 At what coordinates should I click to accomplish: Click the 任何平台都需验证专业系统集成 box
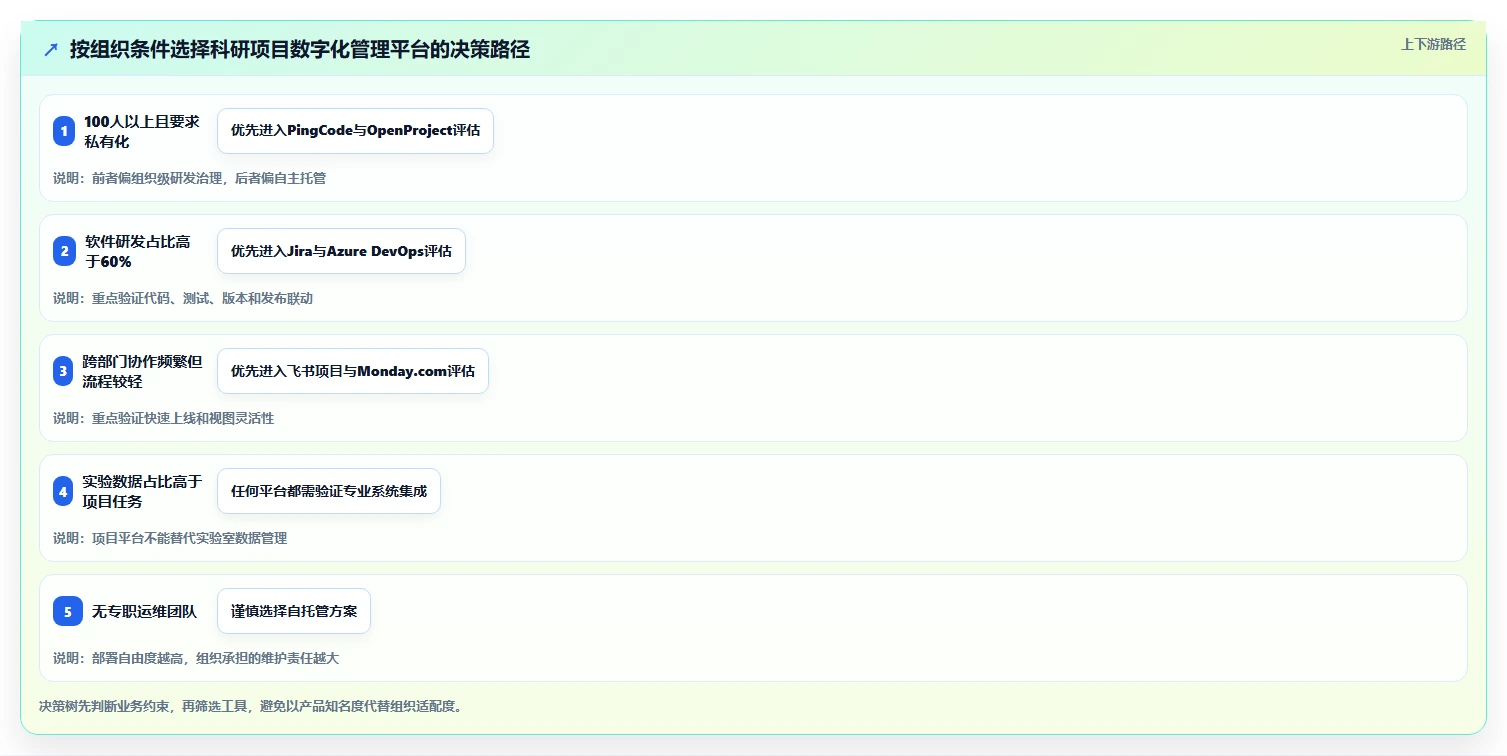pyautogui.click(x=329, y=491)
